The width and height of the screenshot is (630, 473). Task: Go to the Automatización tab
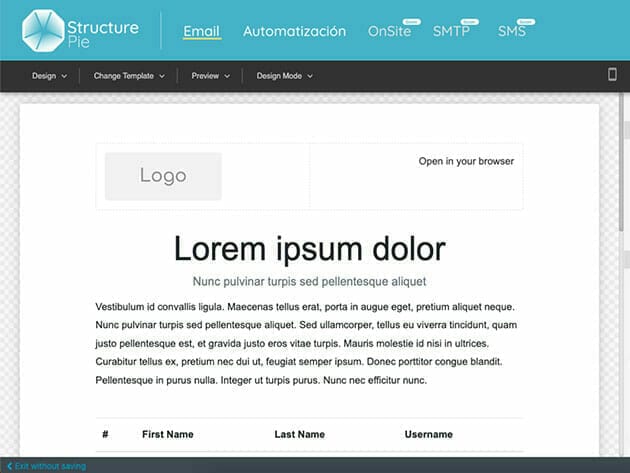(294, 31)
